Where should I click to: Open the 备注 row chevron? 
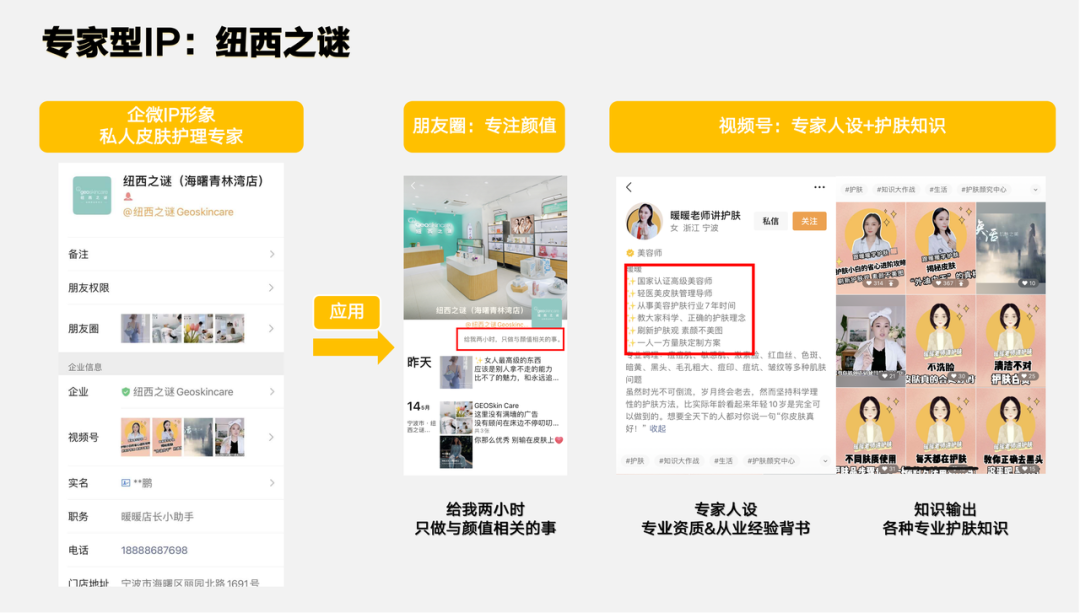(x=272, y=254)
